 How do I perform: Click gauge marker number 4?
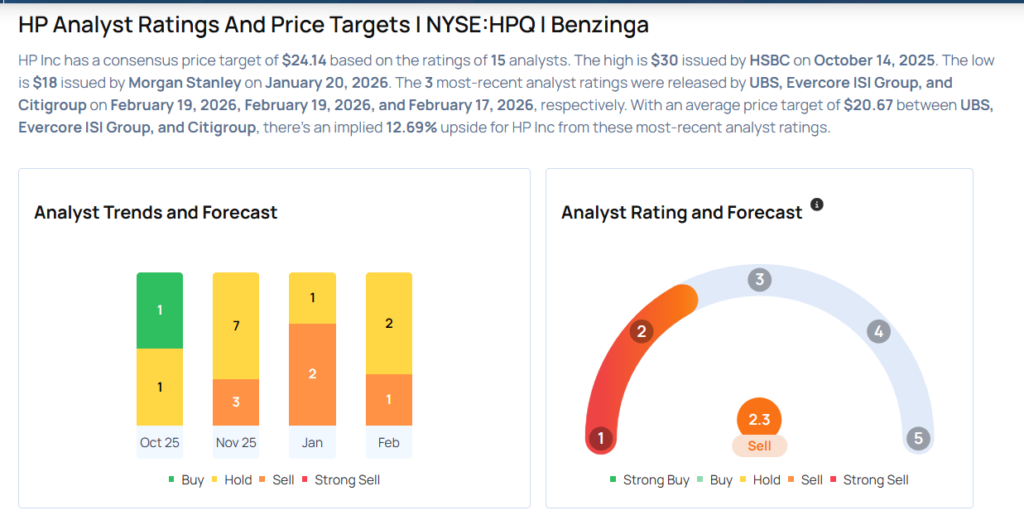pyautogui.click(x=878, y=332)
